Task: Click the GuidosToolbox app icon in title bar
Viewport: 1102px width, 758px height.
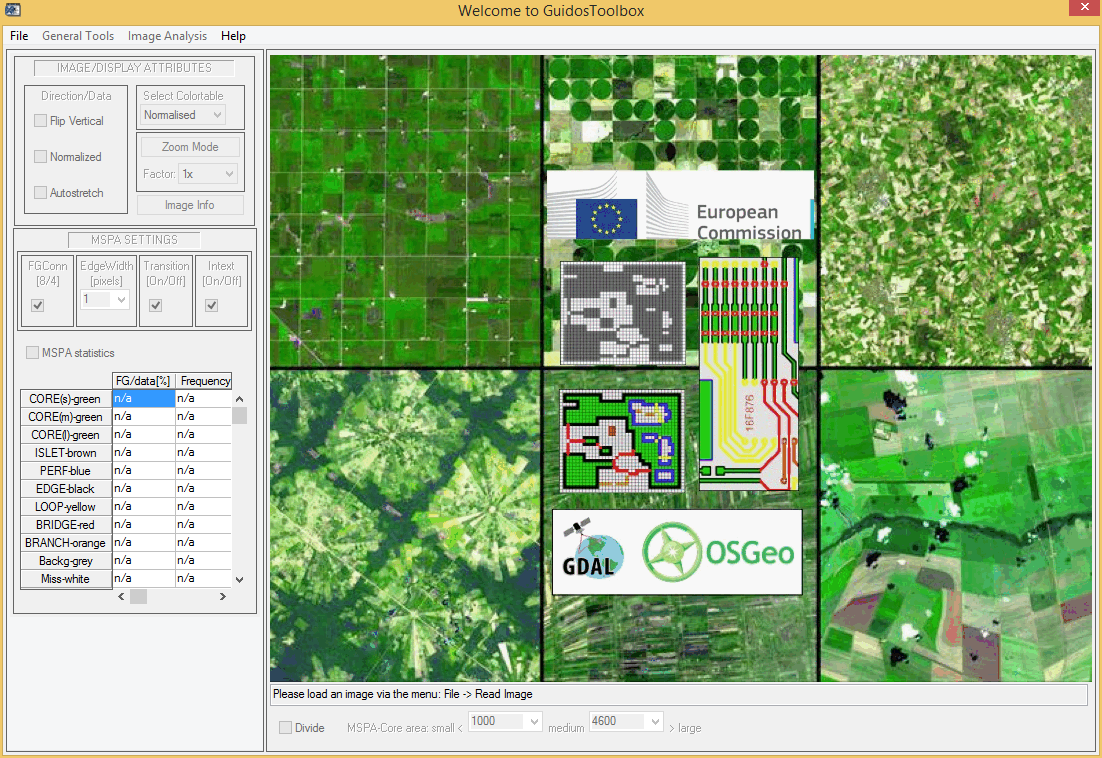Action: 12,10
